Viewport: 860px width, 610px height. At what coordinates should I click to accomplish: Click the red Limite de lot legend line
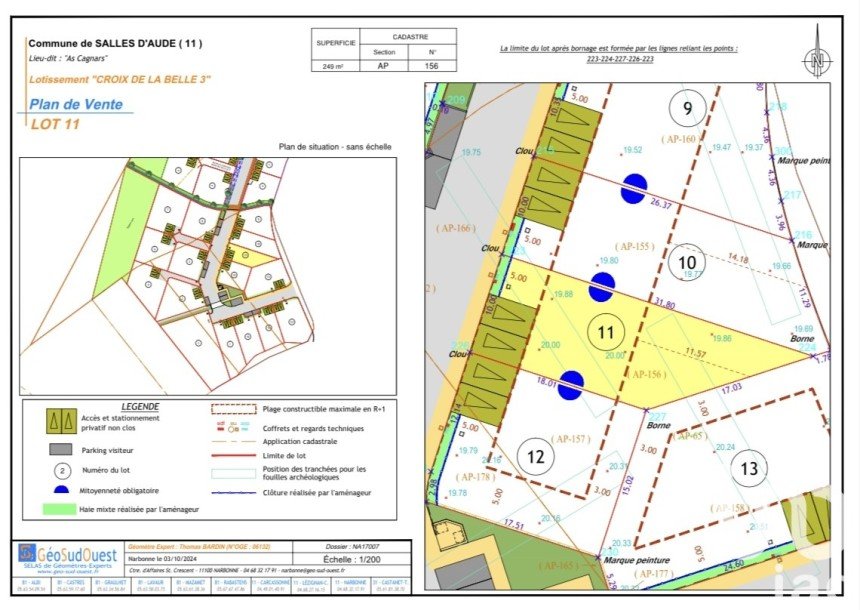(x=234, y=455)
